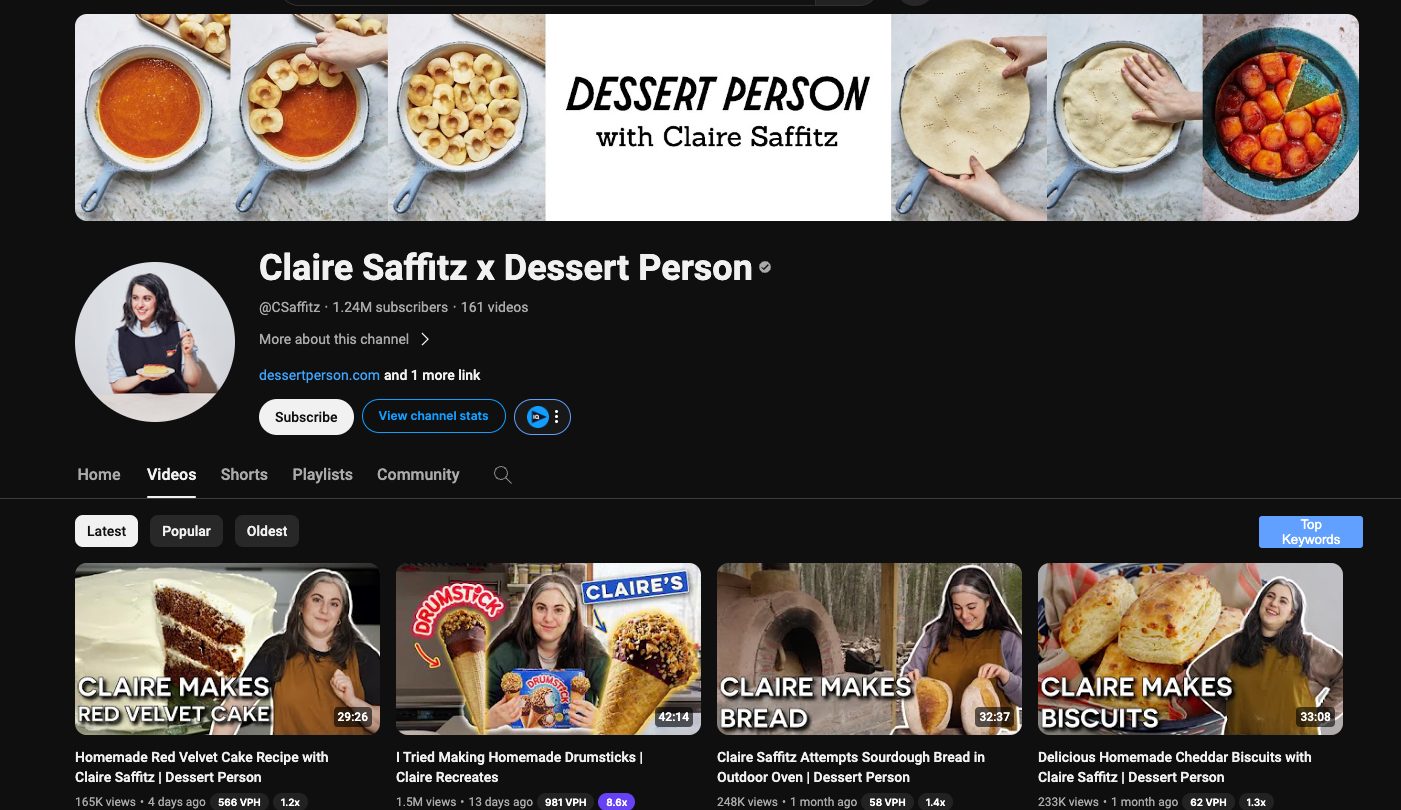This screenshot has height=810, width=1401.
Task: Click the 8.6x purple outlier badge
Action: click(616, 802)
